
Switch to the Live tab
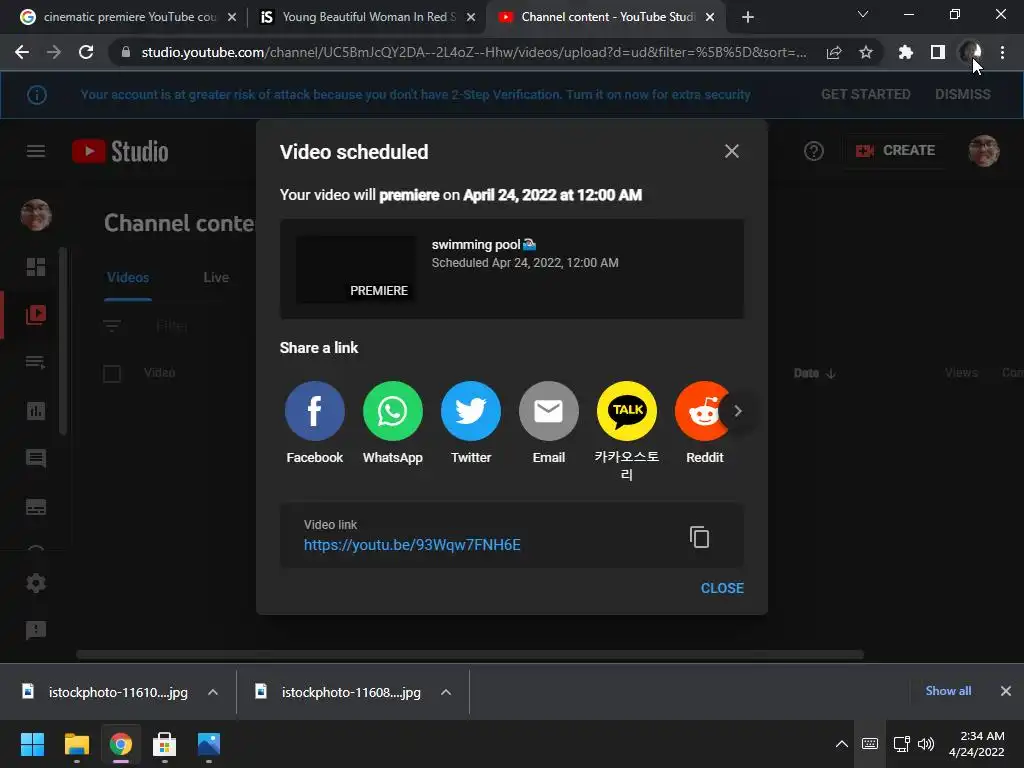coord(216,278)
